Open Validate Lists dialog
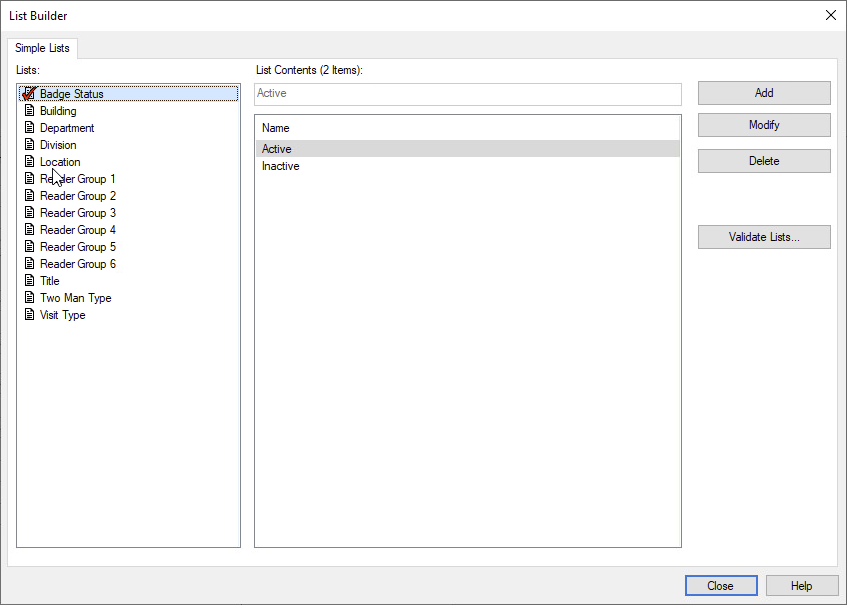This screenshot has height=605, width=847. 764,237
